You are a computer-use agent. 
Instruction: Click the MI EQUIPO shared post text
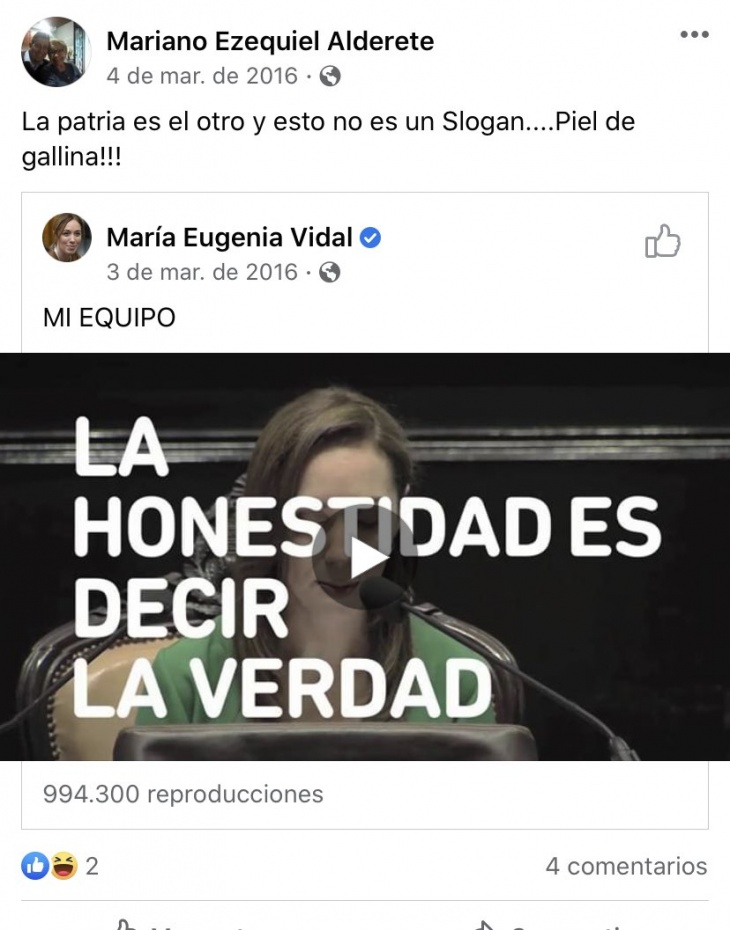coord(109,318)
